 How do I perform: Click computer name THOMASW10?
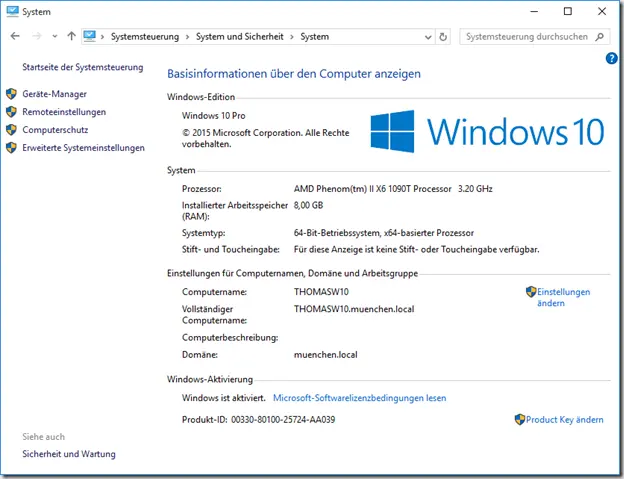(x=321, y=292)
